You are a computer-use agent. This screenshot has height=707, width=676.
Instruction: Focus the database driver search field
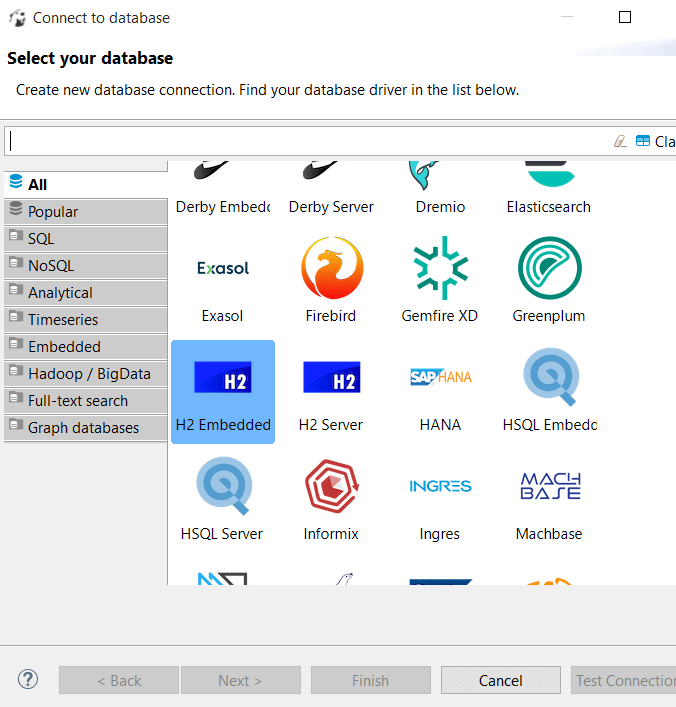tap(307, 141)
